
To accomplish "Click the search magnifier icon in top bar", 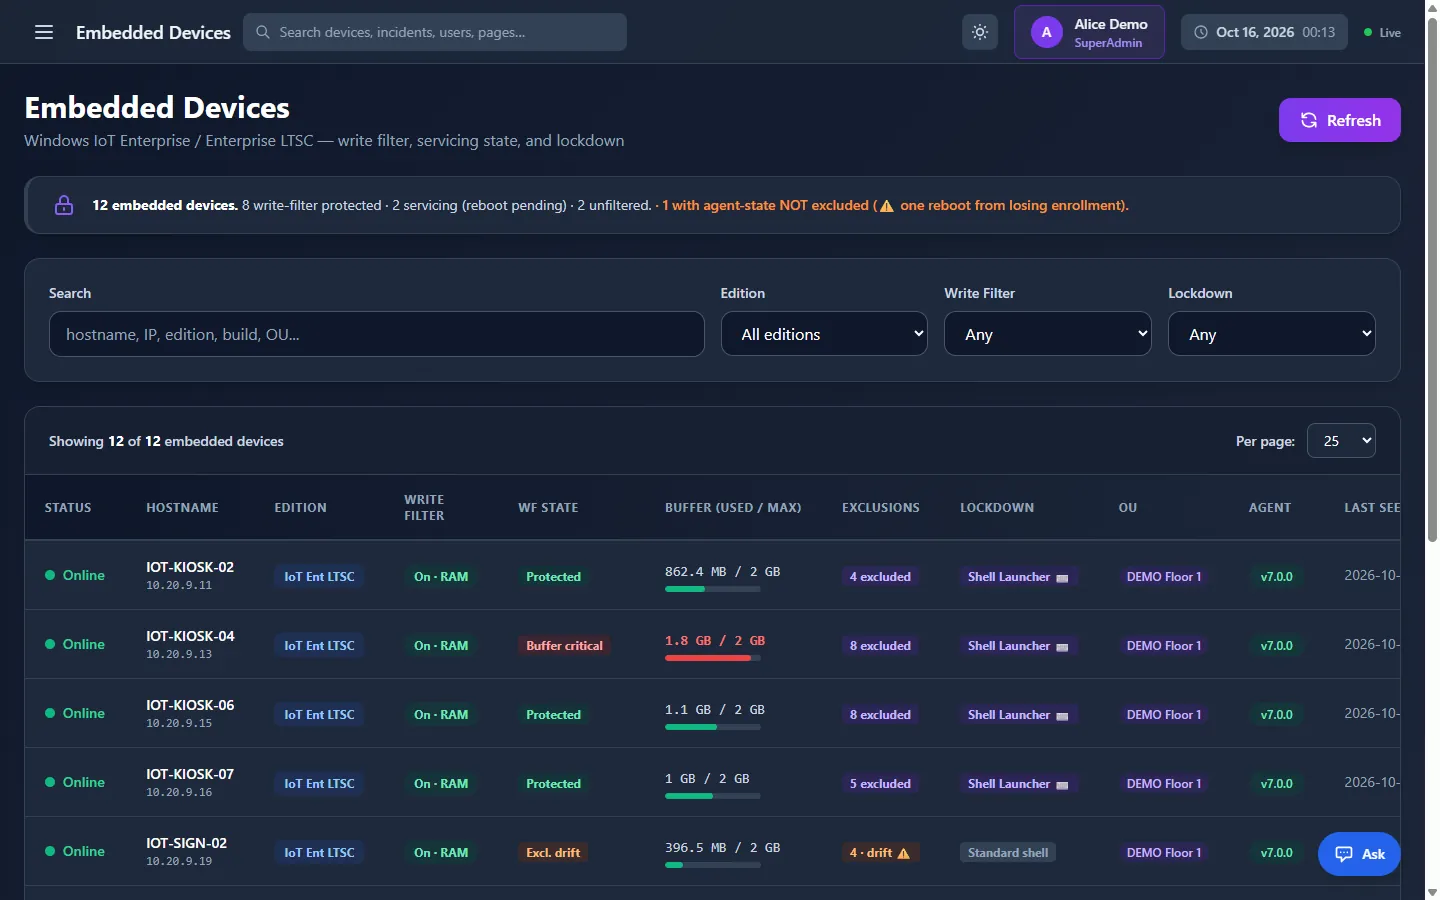I will pos(263,32).
